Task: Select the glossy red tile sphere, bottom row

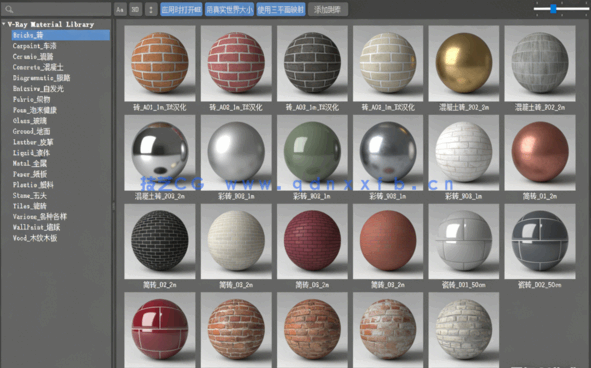Action: (x=160, y=330)
